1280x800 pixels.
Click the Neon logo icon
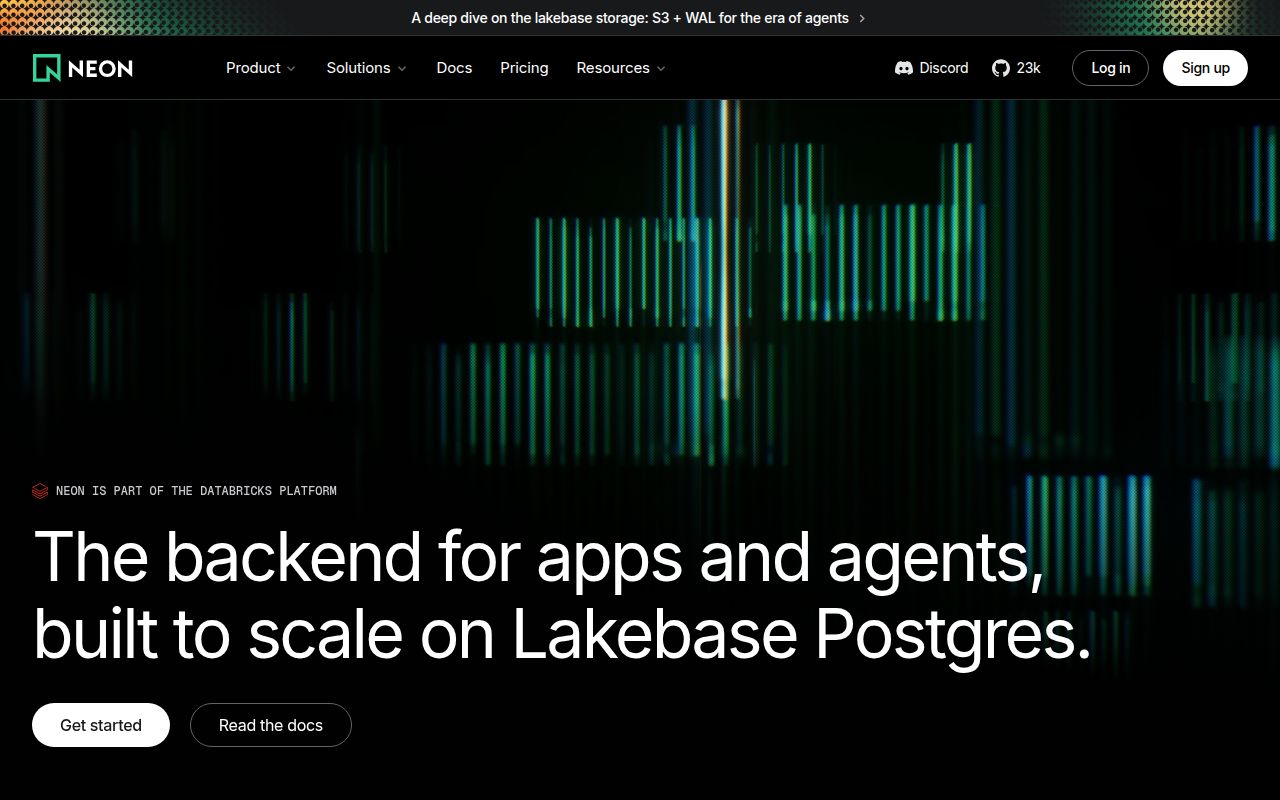point(46,68)
